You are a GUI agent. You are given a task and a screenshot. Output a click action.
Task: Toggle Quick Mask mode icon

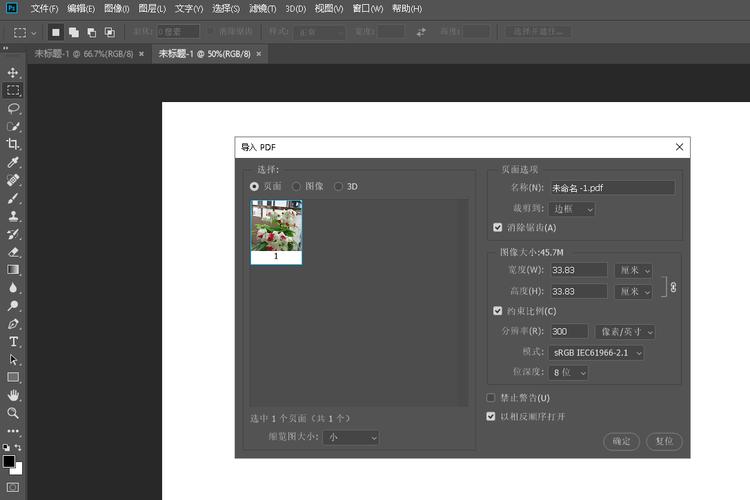(13, 487)
